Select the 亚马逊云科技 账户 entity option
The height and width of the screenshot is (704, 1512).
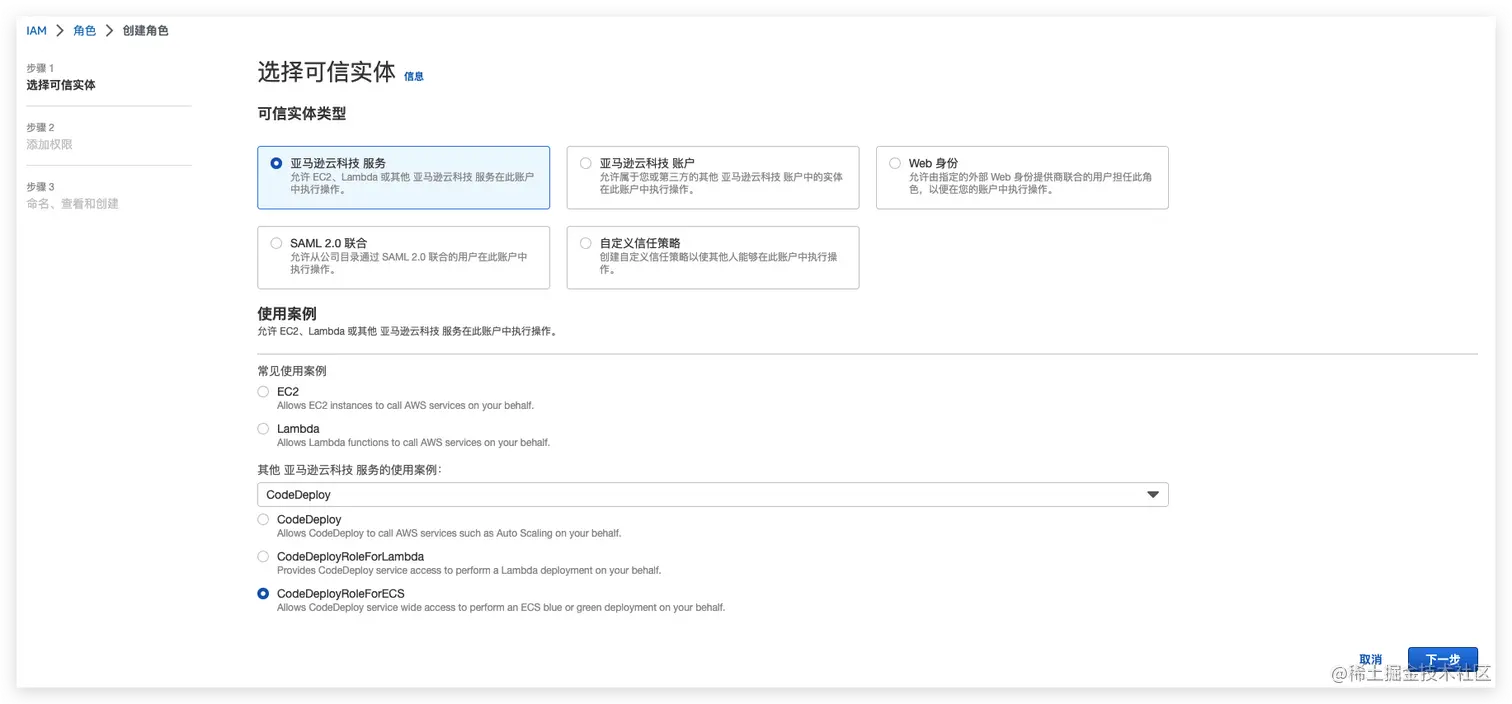(x=586, y=163)
